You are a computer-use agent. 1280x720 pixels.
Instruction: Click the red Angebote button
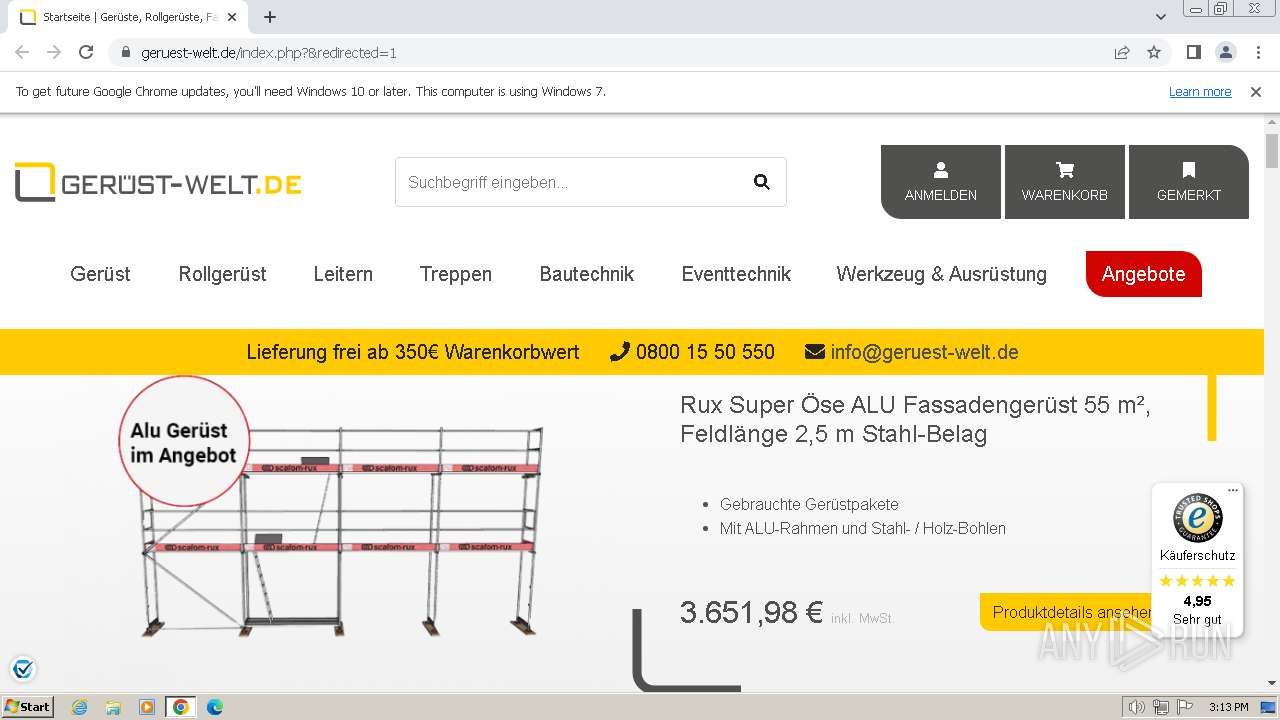pyautogui.click(x=1143, y=274)
